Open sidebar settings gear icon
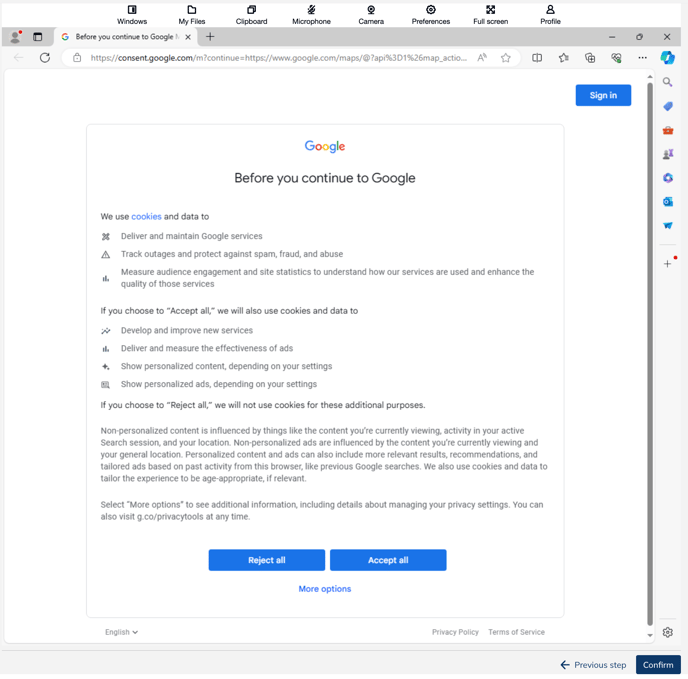This screenshot has height=679, width=688. point(667,632)
